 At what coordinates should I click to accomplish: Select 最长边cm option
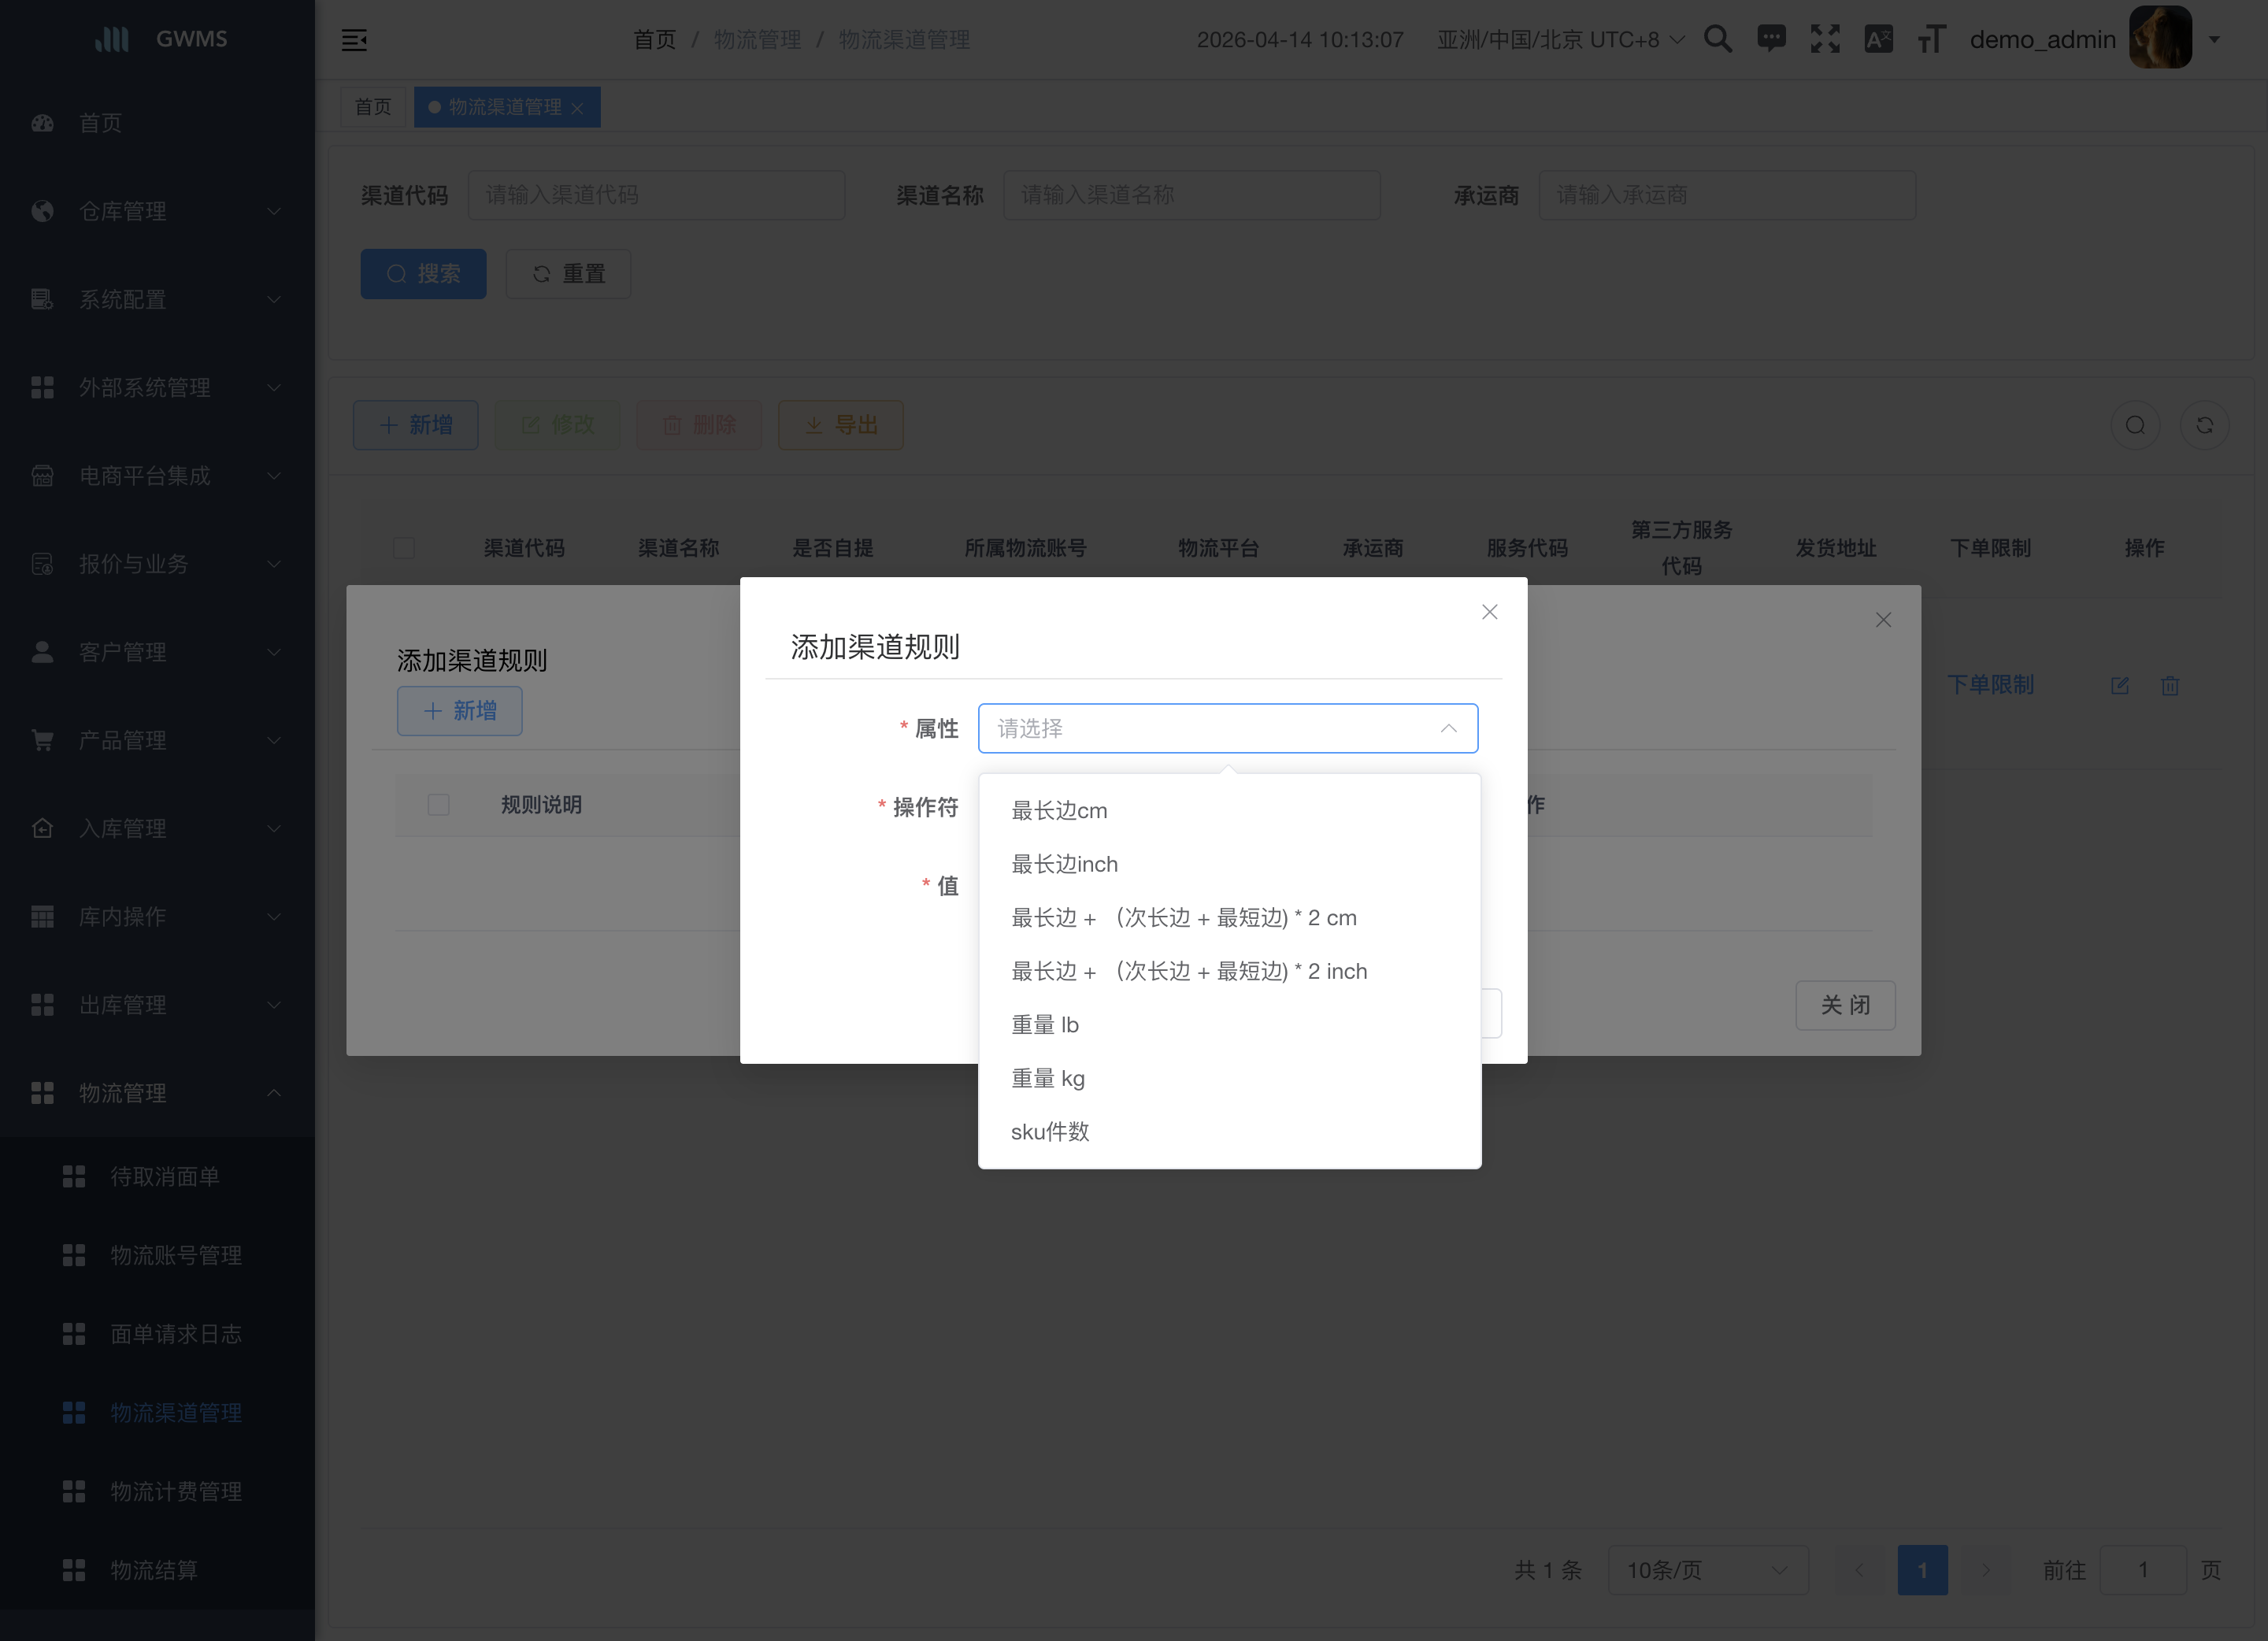pyautogui.click(x=1229, y=811)
